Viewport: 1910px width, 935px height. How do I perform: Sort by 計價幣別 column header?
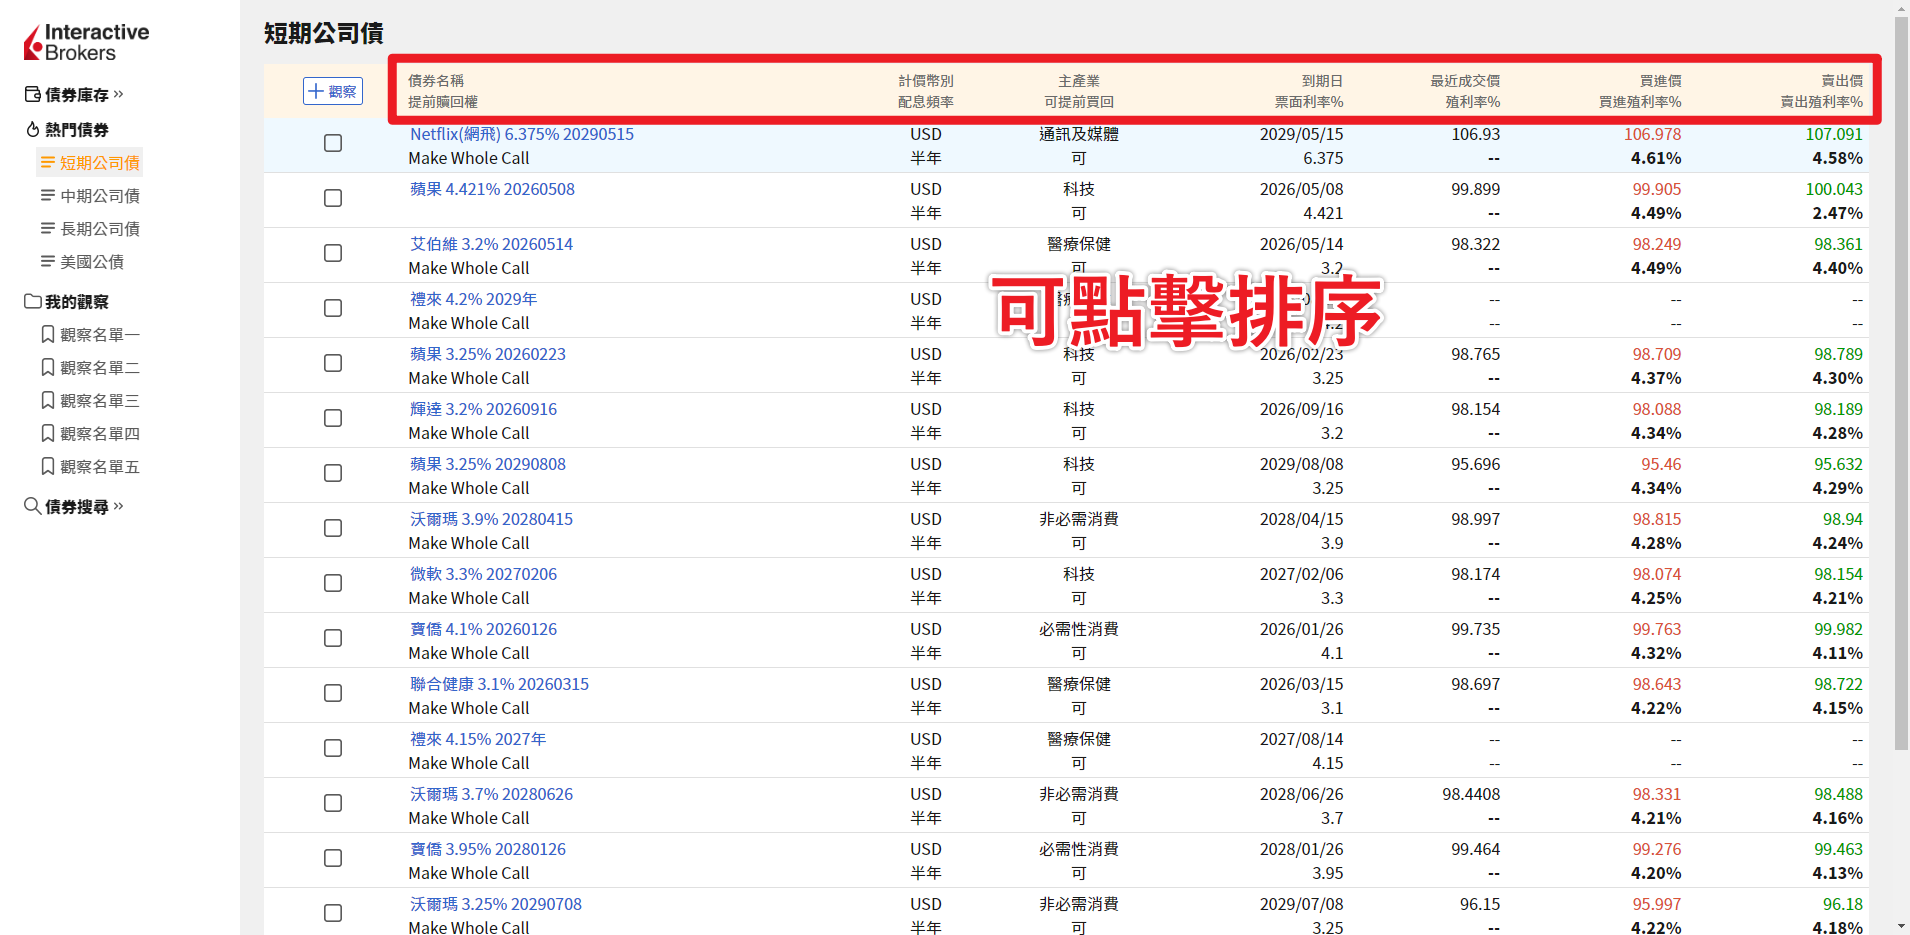(x=926, y=81)
